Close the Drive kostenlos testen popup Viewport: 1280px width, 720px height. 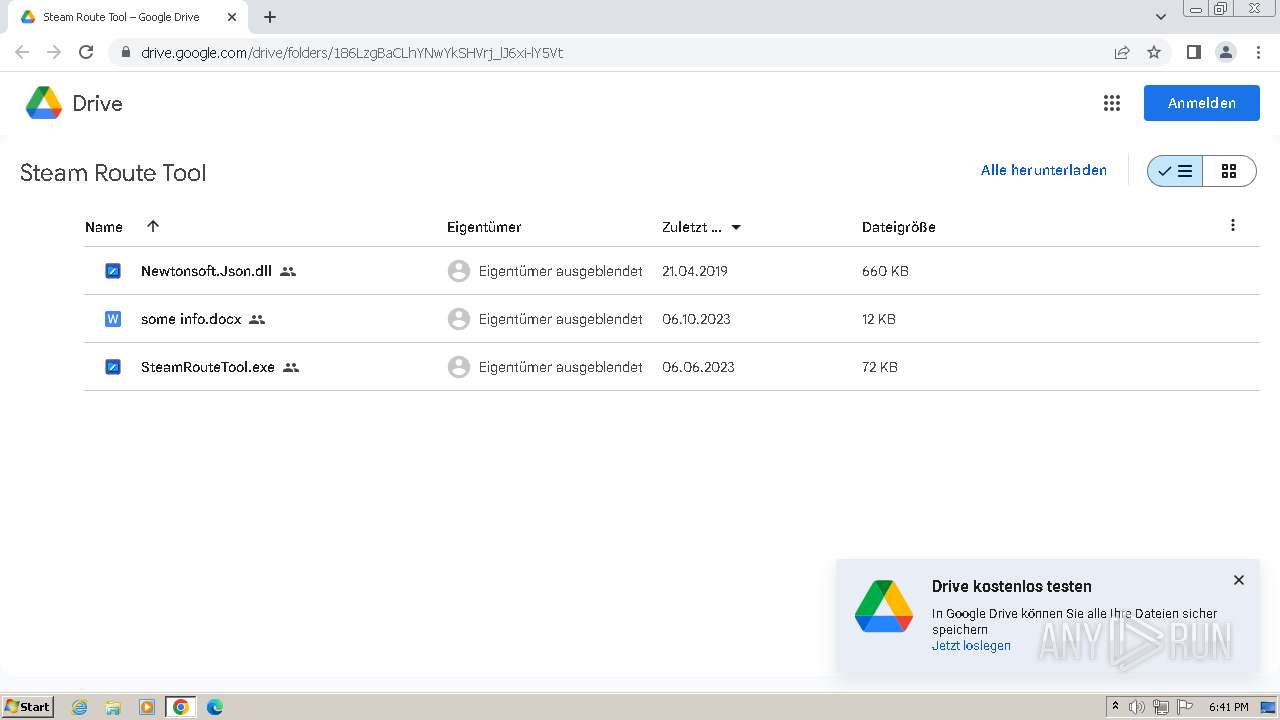[1239, 580]
